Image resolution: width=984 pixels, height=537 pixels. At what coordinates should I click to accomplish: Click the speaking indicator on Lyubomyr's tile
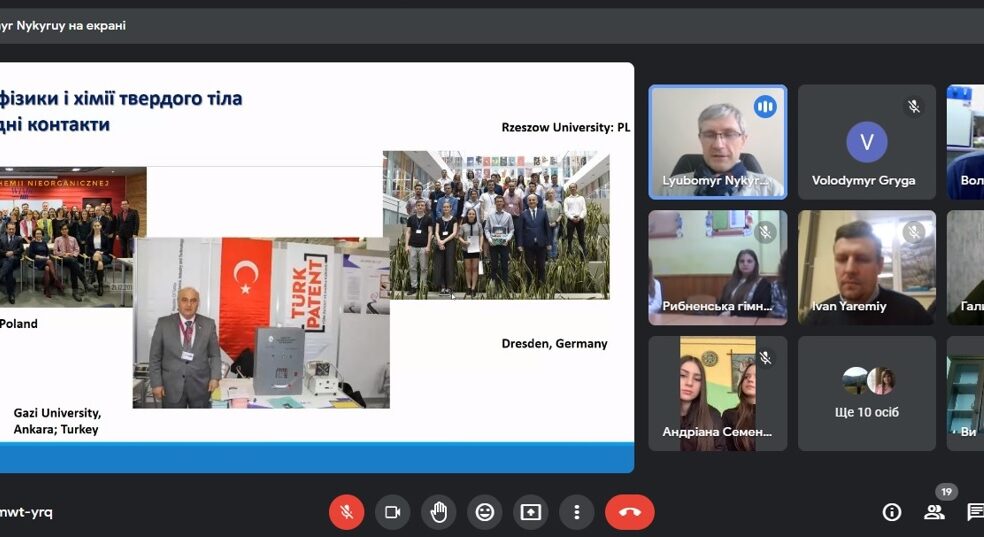765,106
